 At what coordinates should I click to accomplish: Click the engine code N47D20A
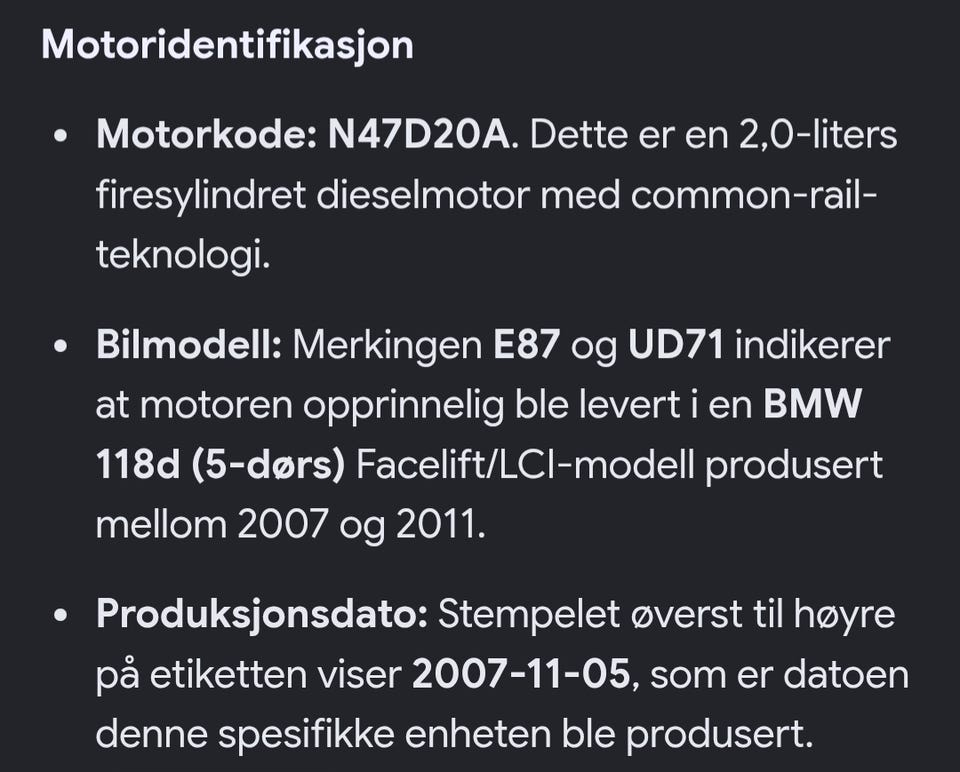[x=419, y=134]
